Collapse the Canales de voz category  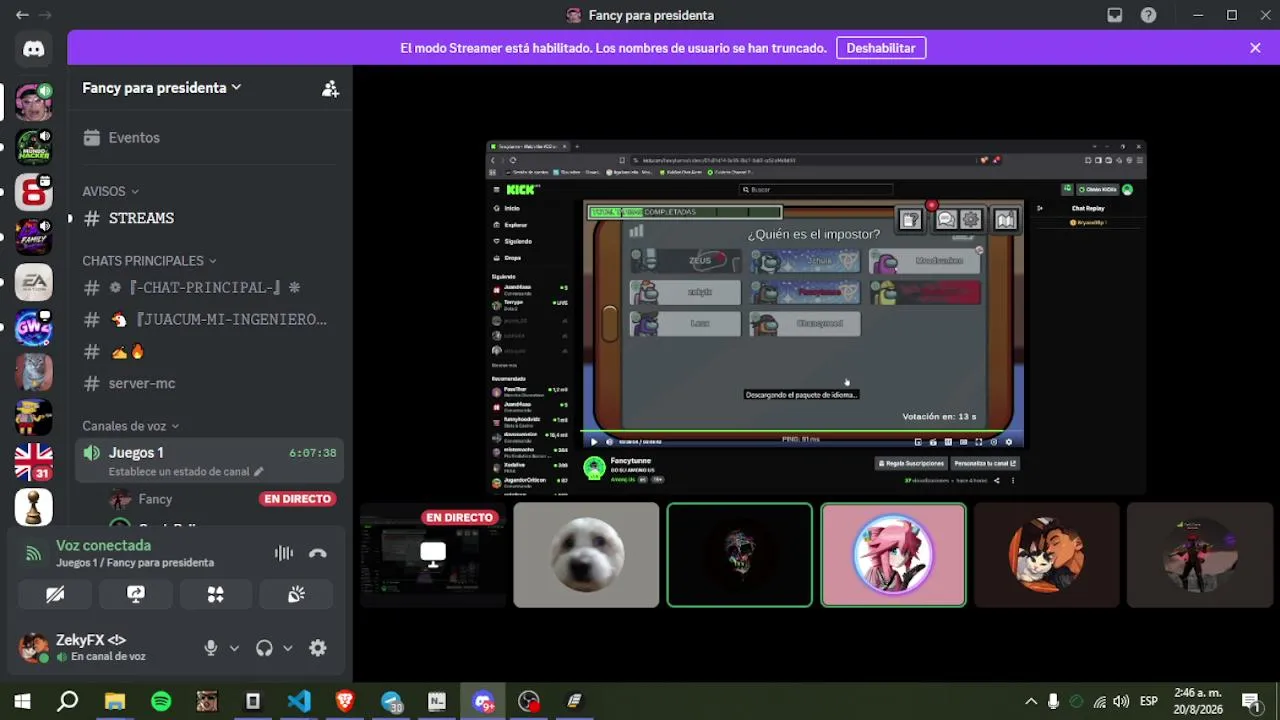pos(130,426)
